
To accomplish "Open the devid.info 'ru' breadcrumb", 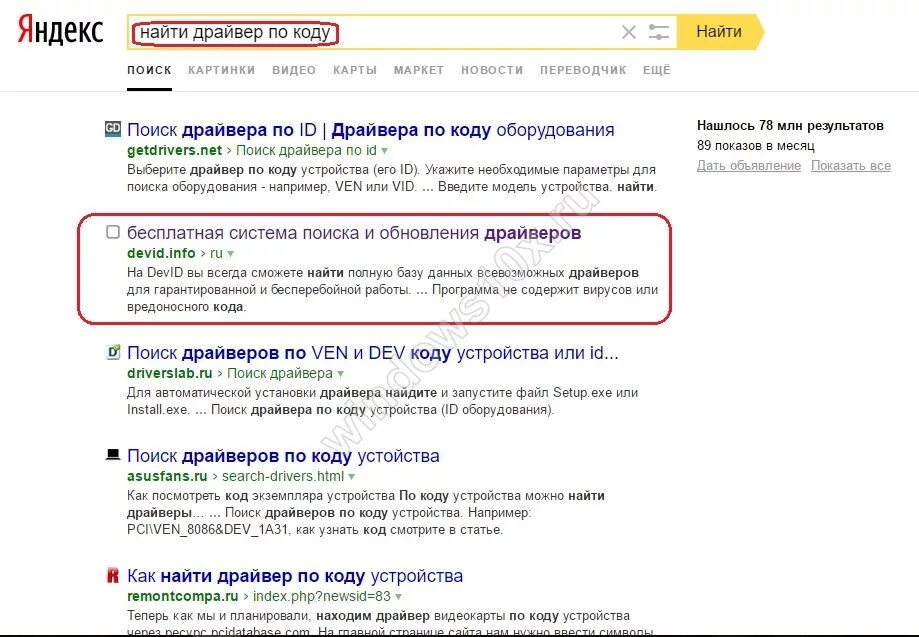I will [x=216, y=253].
